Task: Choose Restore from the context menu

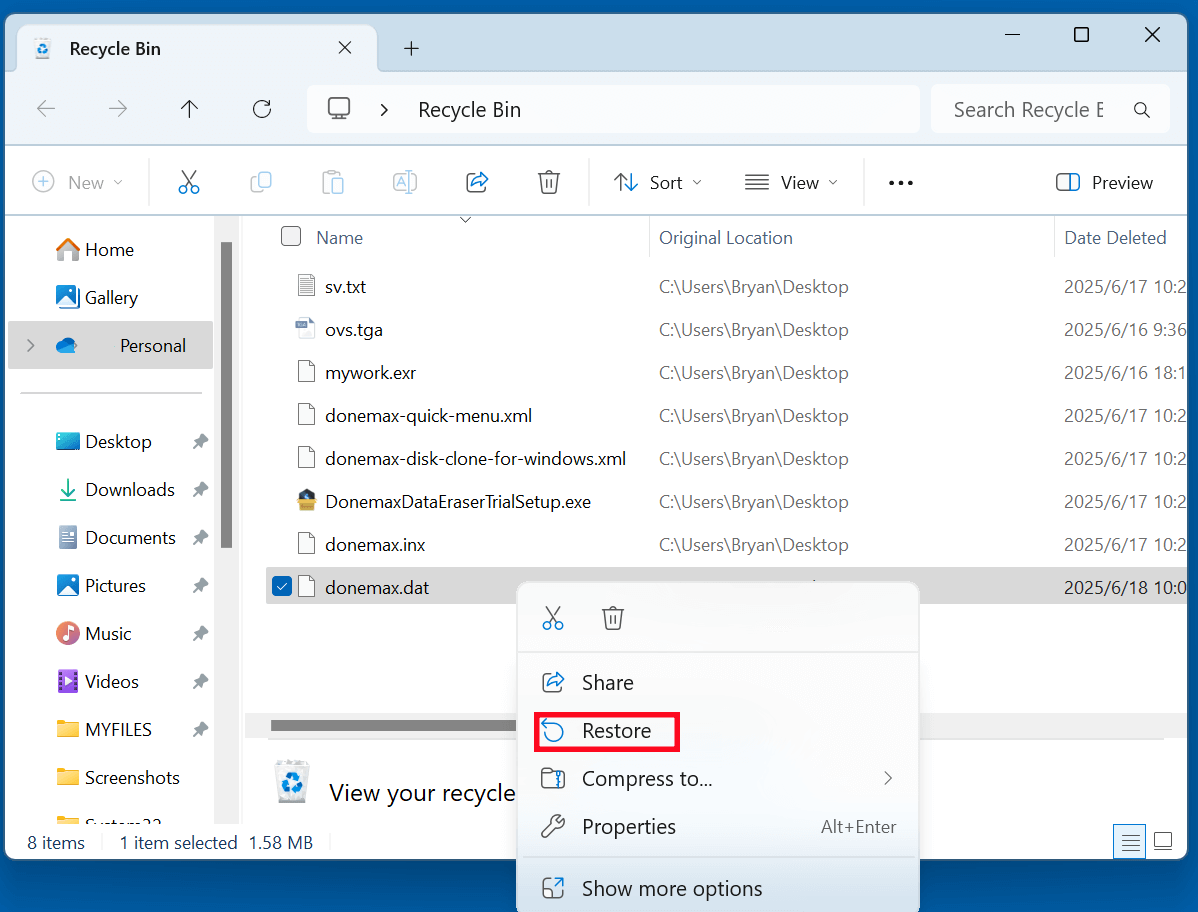Action: coord(616,731)
